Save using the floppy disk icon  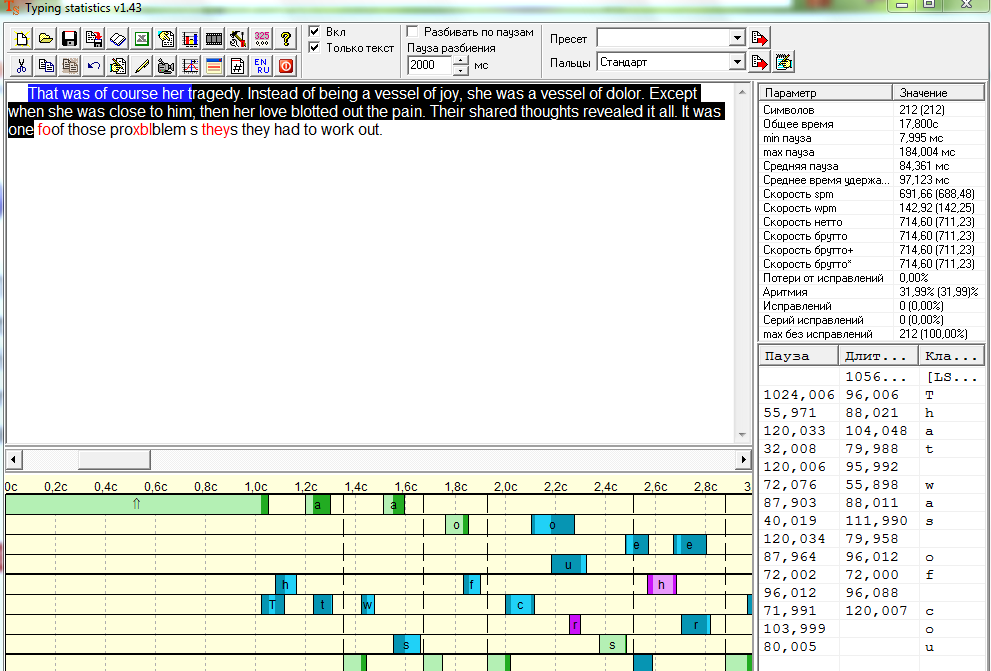click(x=70, y=39)
